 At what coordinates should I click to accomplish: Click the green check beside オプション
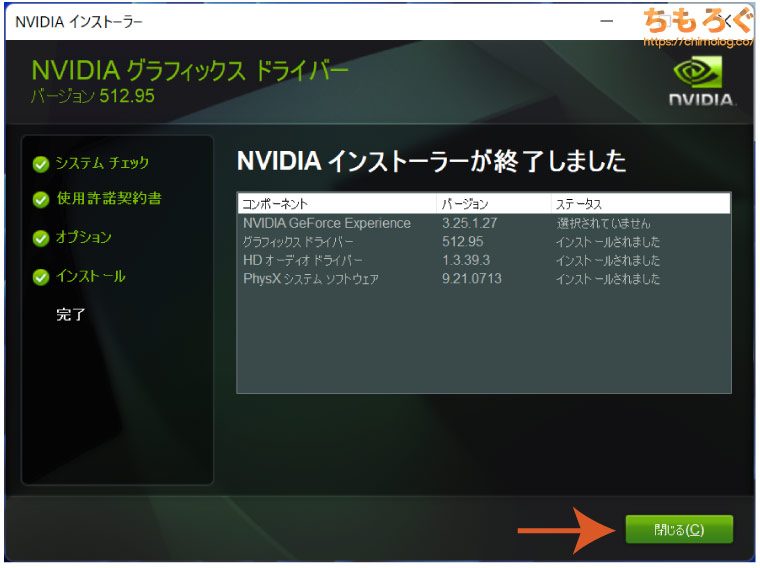[x=41, y=238]
